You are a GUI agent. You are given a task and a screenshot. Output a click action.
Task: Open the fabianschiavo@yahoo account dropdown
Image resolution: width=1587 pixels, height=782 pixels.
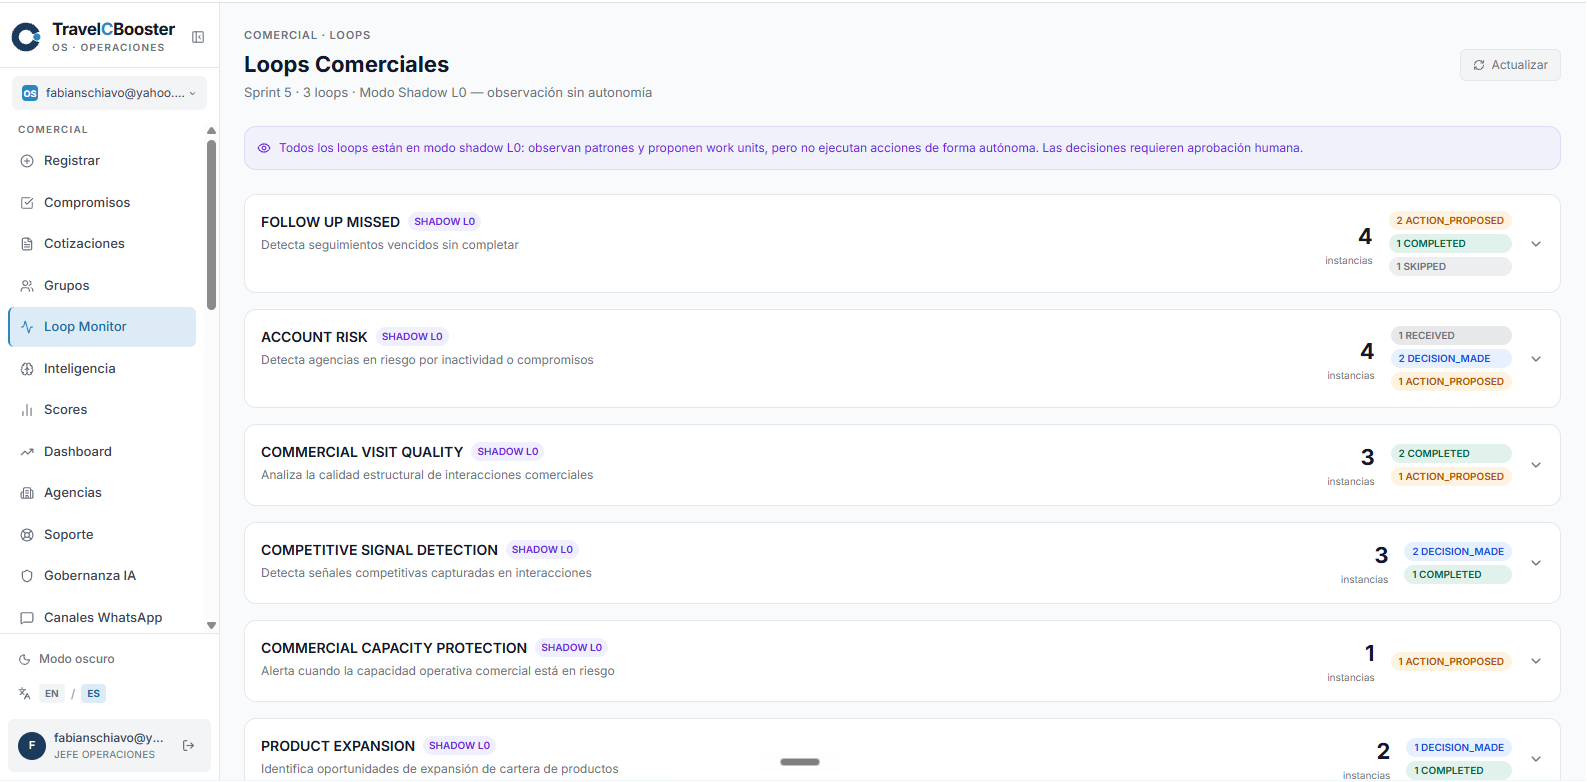(x=109, y=93)
